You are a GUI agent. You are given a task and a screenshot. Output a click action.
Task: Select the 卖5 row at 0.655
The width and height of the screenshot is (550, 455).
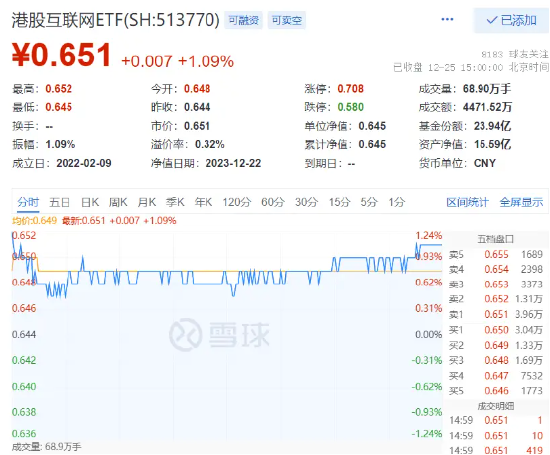tap(496, 255)
